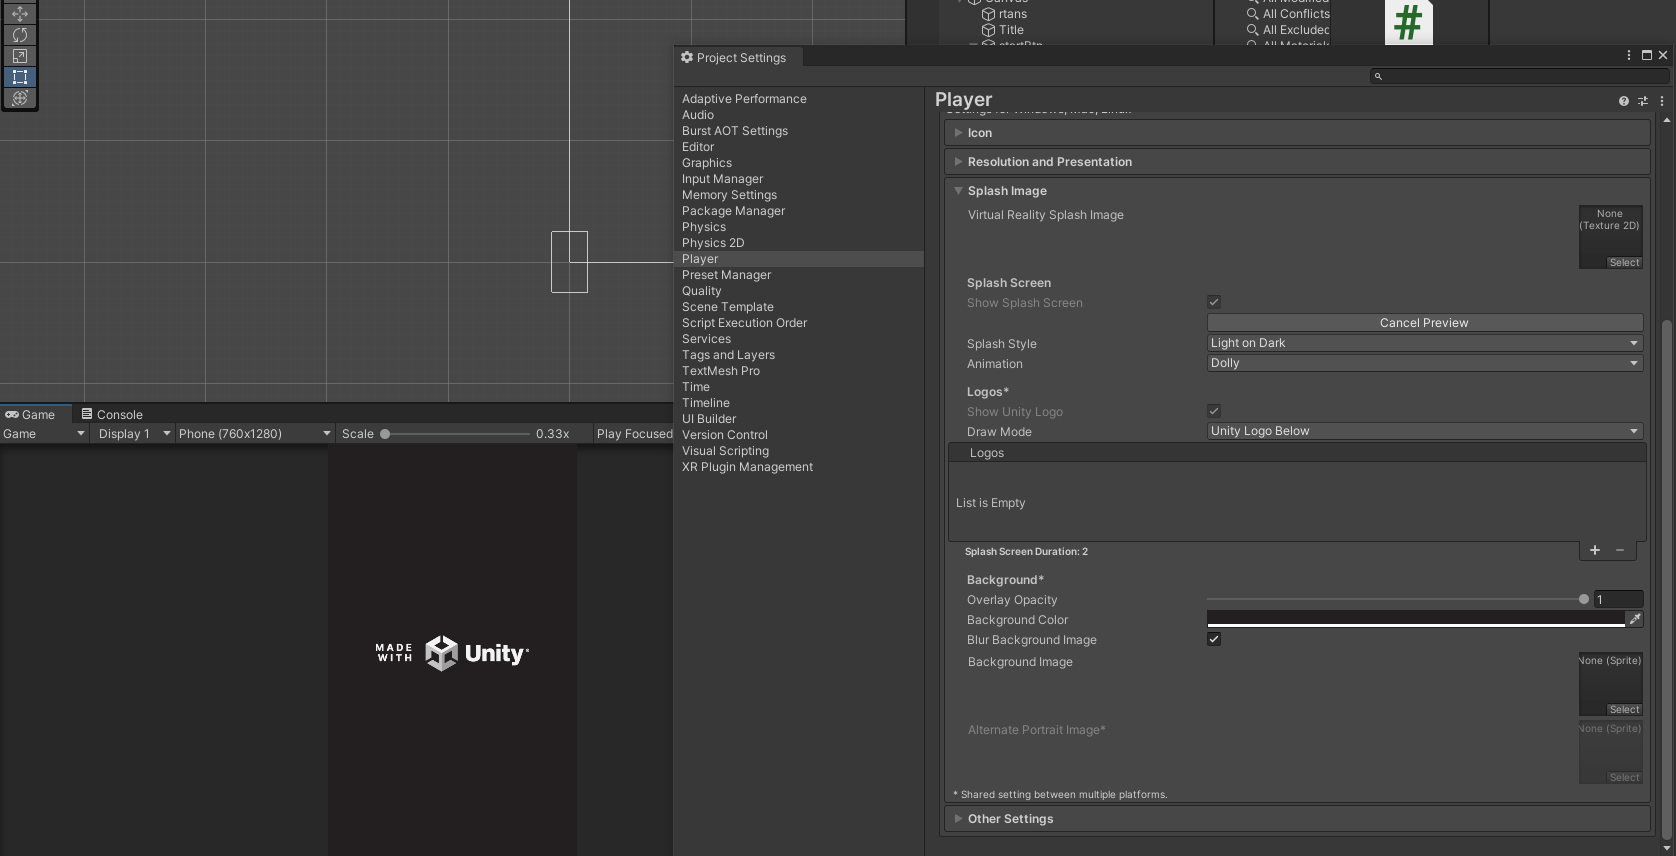The height and width of the screenshot is (856, 1676).
Task: Select the Rotate tool in scene toolbar
Action: click(19, 35)
